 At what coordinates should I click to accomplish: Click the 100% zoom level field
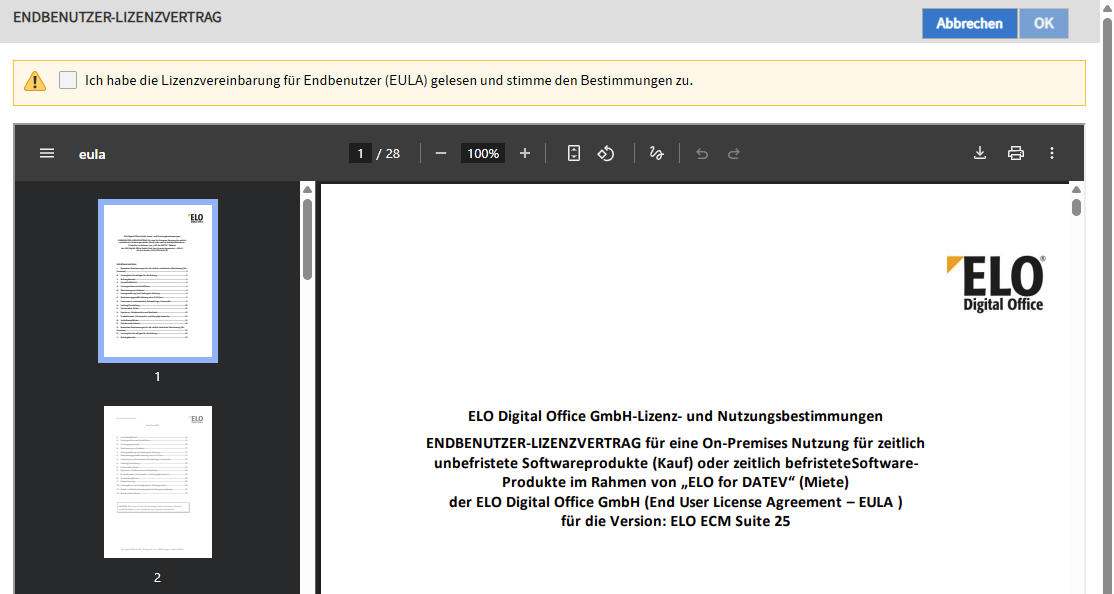click(483, 153)
